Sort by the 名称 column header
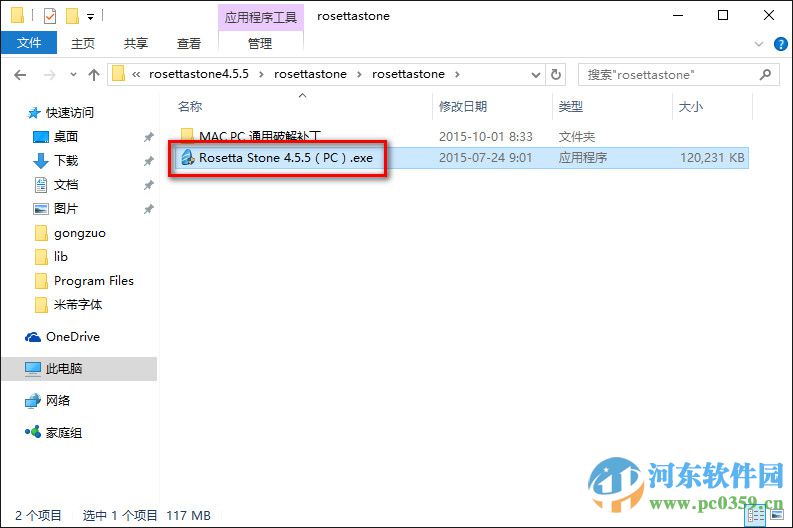 (190, 106)
